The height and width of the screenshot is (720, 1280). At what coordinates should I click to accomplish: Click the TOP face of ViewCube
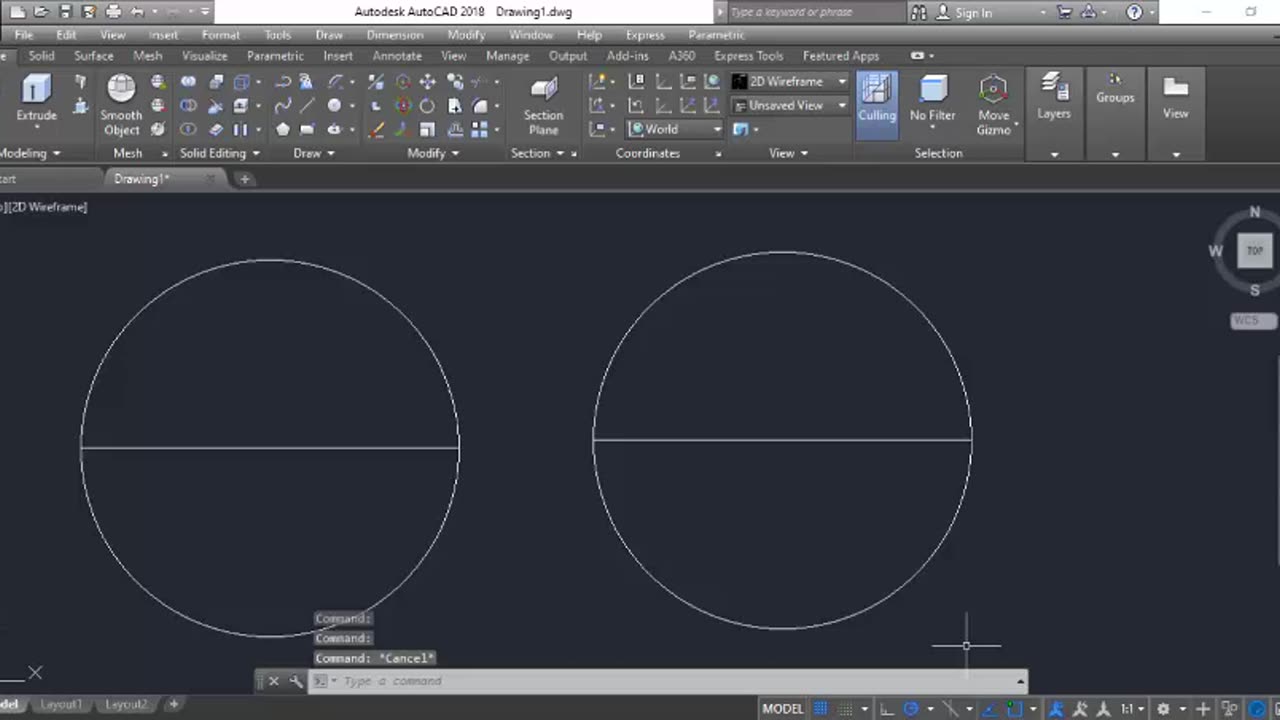click(1255, 251)
